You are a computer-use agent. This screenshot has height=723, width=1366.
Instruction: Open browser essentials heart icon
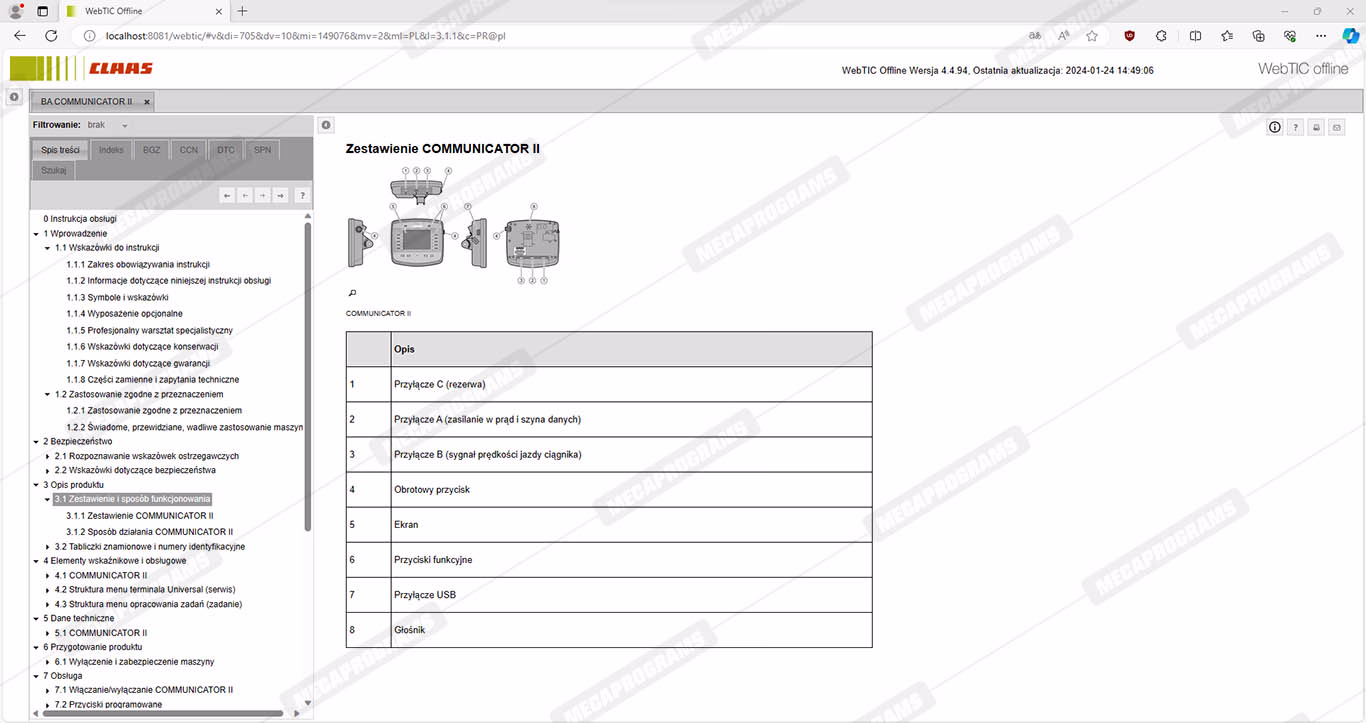1290,35
